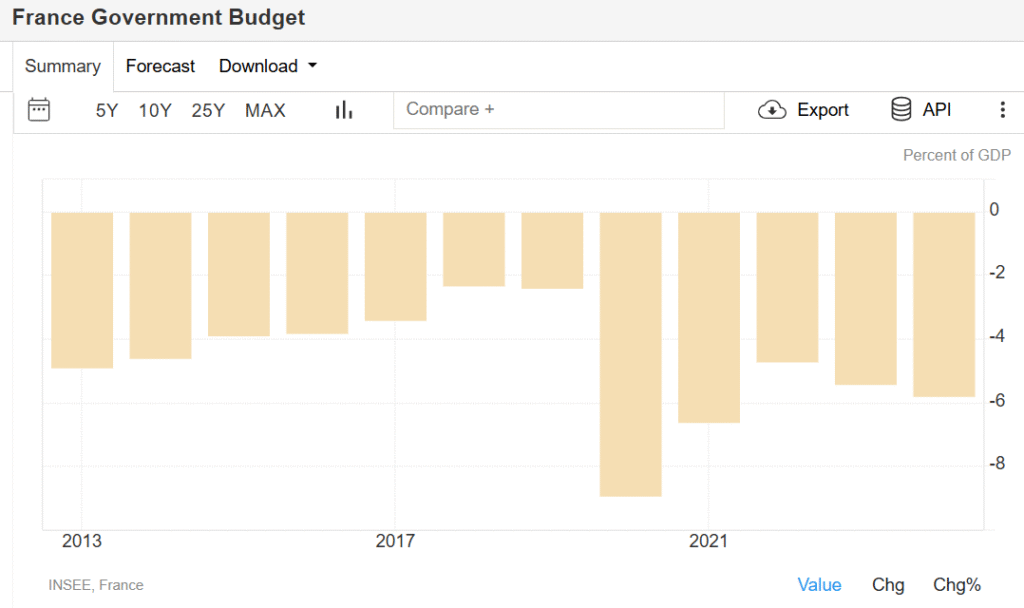Select the 5Y time range
Image resolution: width=1024 pixels, height=608 pixels.
107,110
